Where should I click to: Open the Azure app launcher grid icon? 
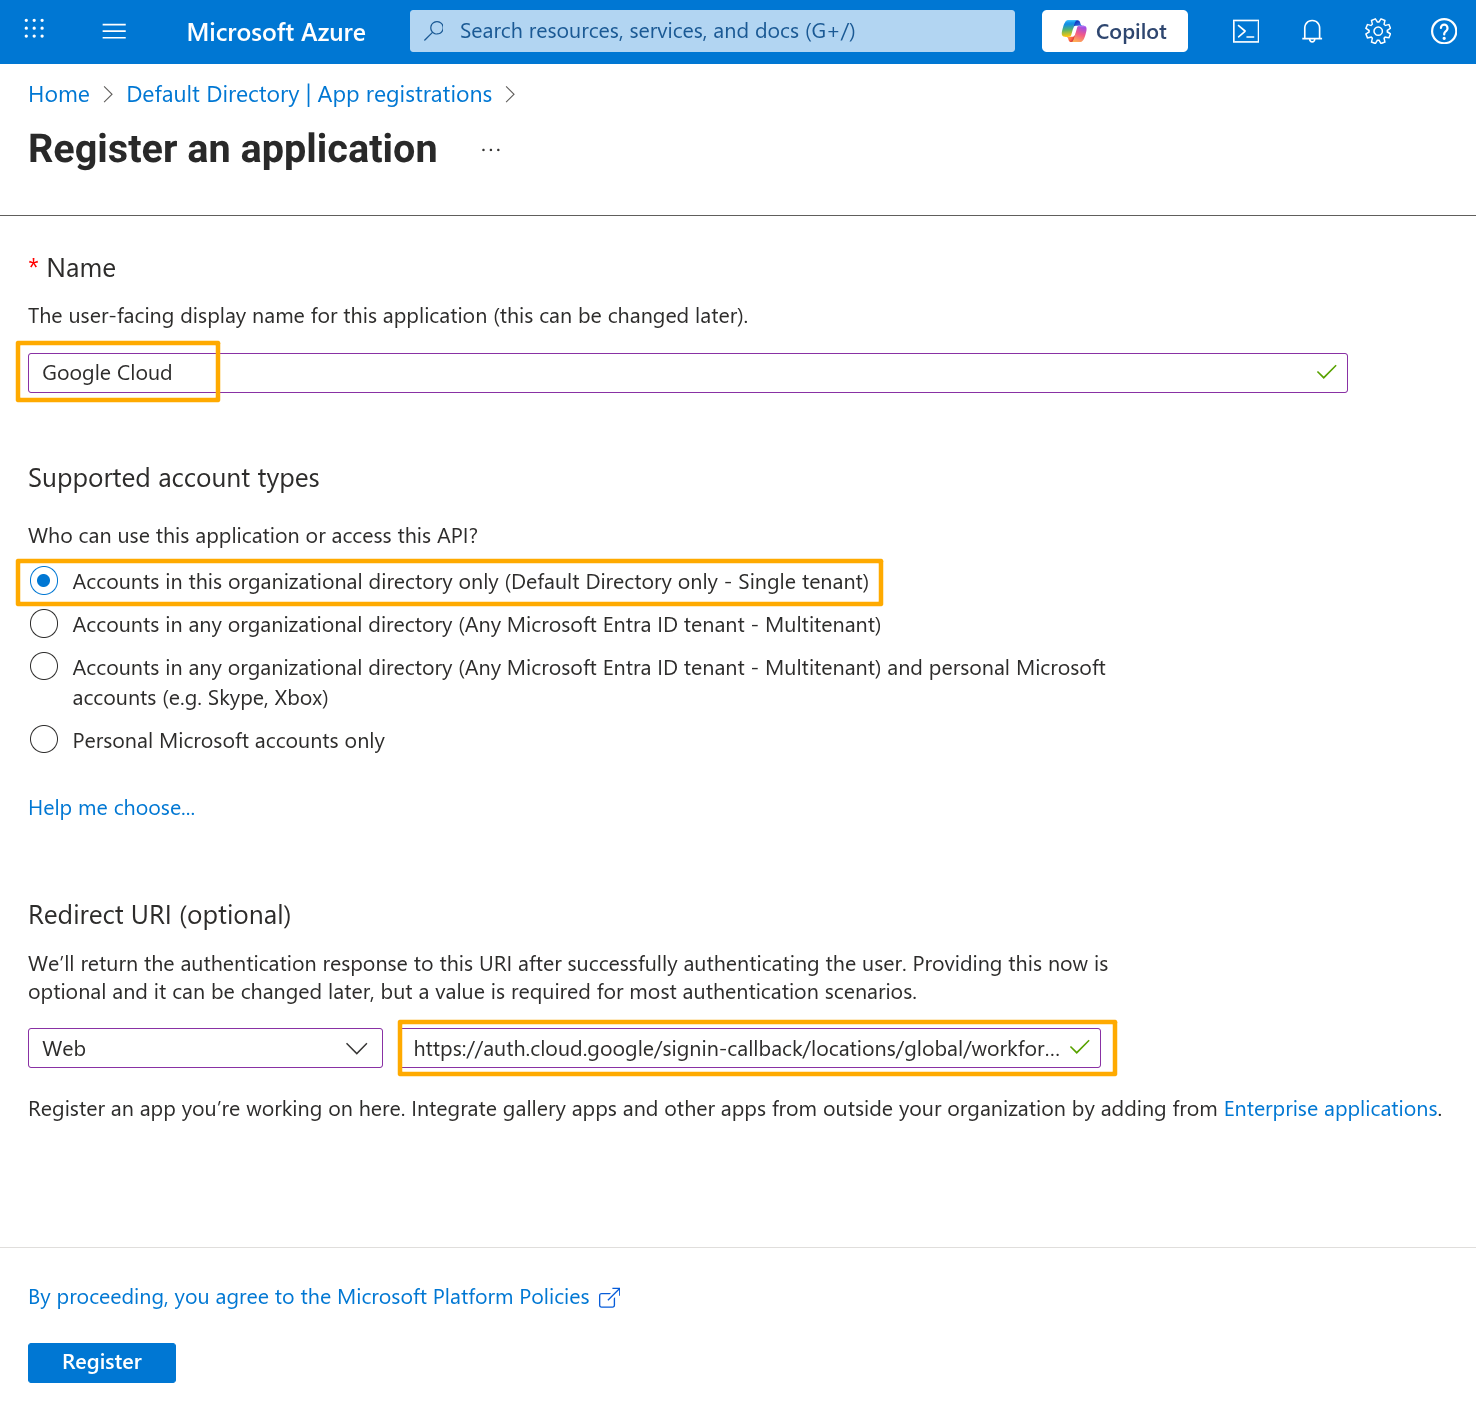coord(34,30)
